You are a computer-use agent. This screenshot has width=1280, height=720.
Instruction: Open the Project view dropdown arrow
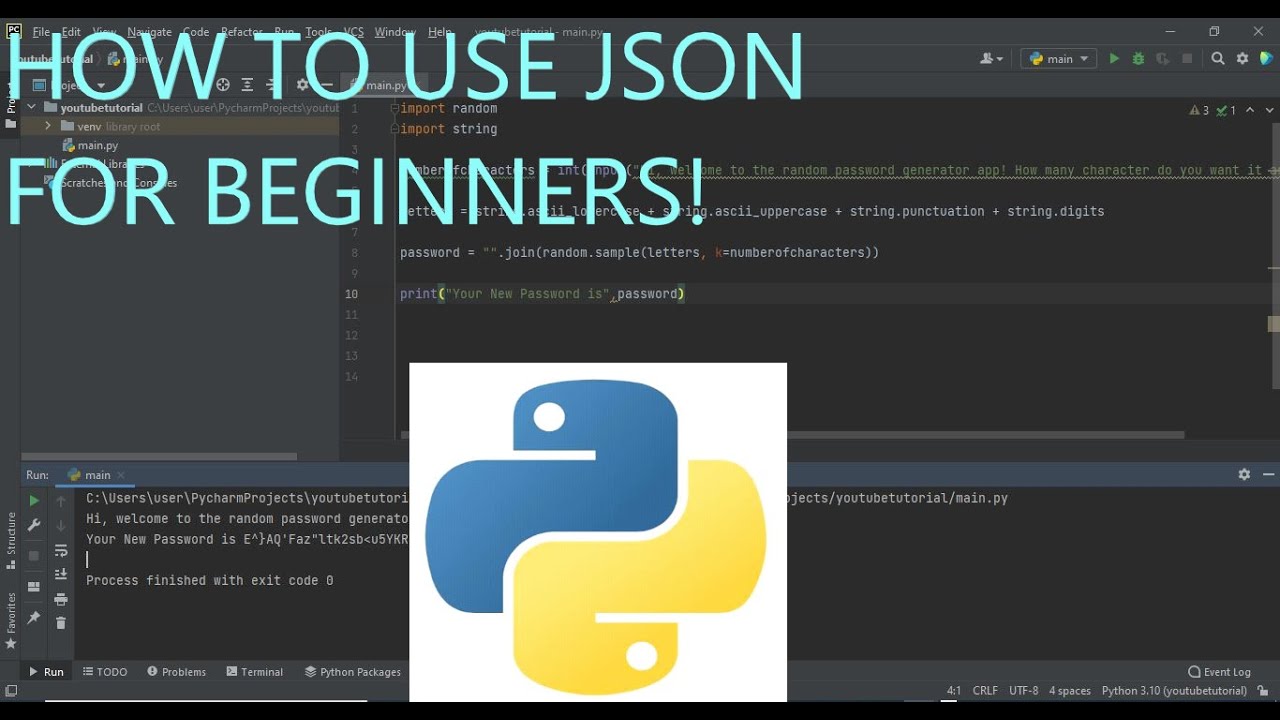pyautogui.click(x=100, y=86)
